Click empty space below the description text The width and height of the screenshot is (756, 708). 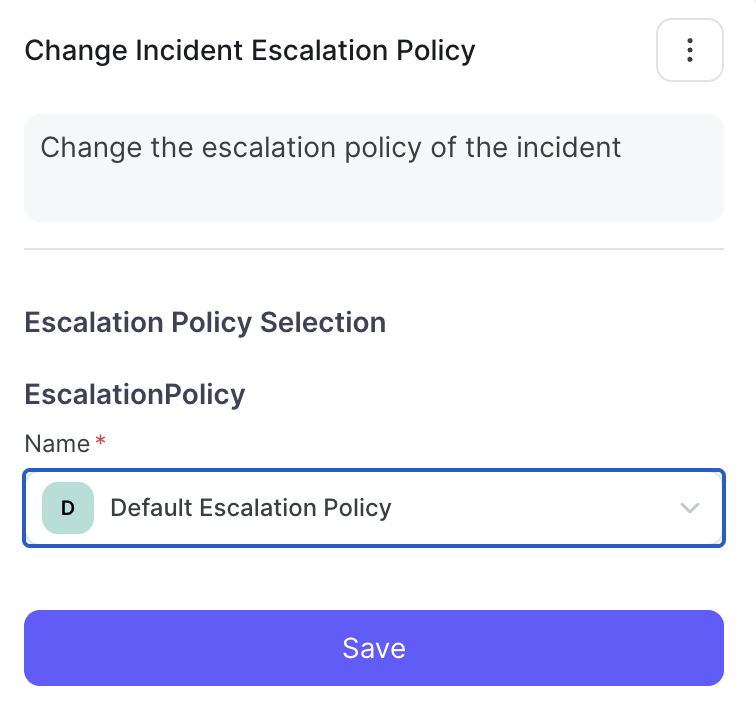click(x=374, y=195)
